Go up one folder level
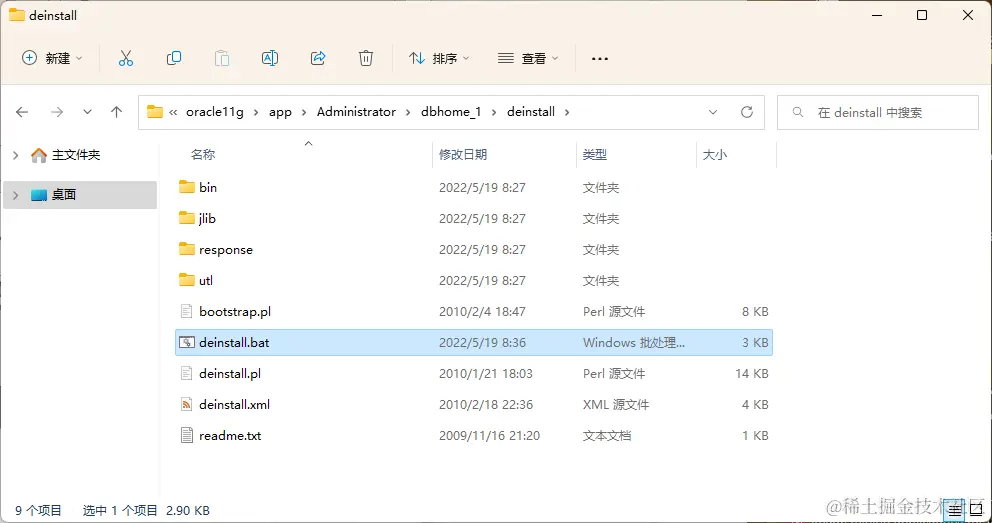 (x=116, y=112)
